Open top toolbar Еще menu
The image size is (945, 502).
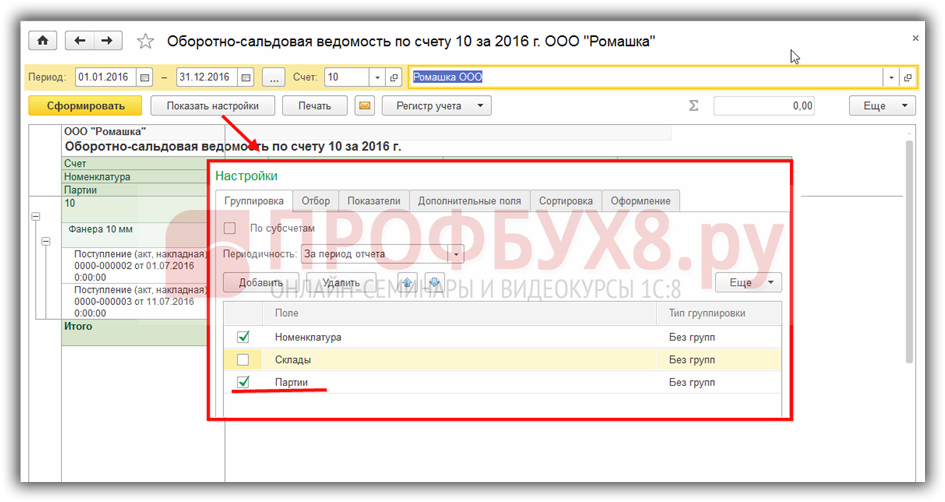pos(882,106)
